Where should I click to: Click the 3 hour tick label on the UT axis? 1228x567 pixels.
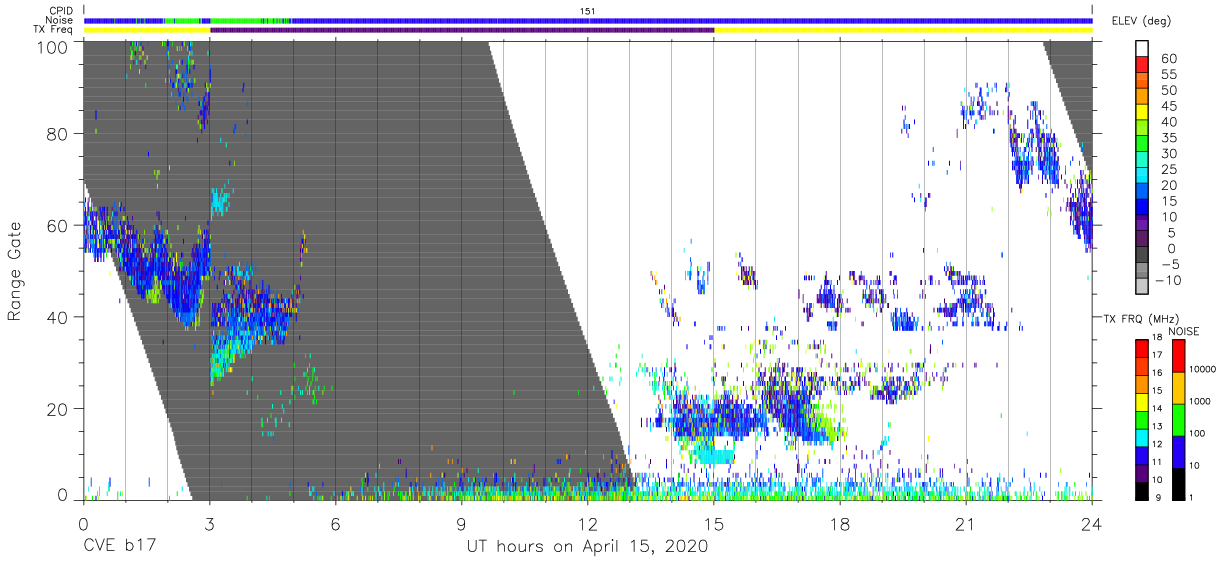[x=209, y=523]
